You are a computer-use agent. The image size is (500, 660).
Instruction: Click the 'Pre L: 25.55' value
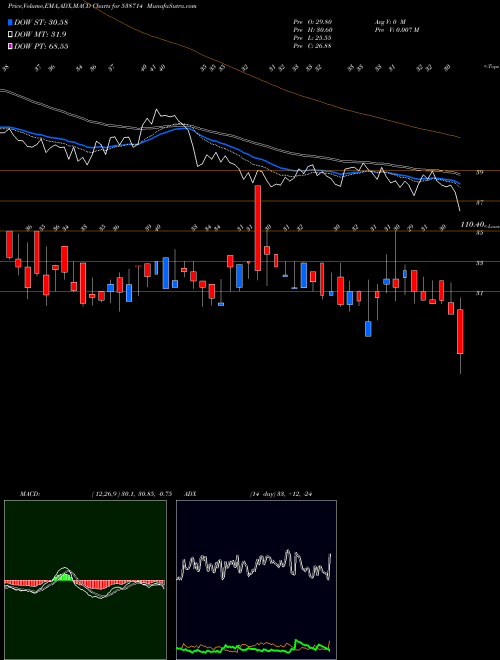pos(312,38)
